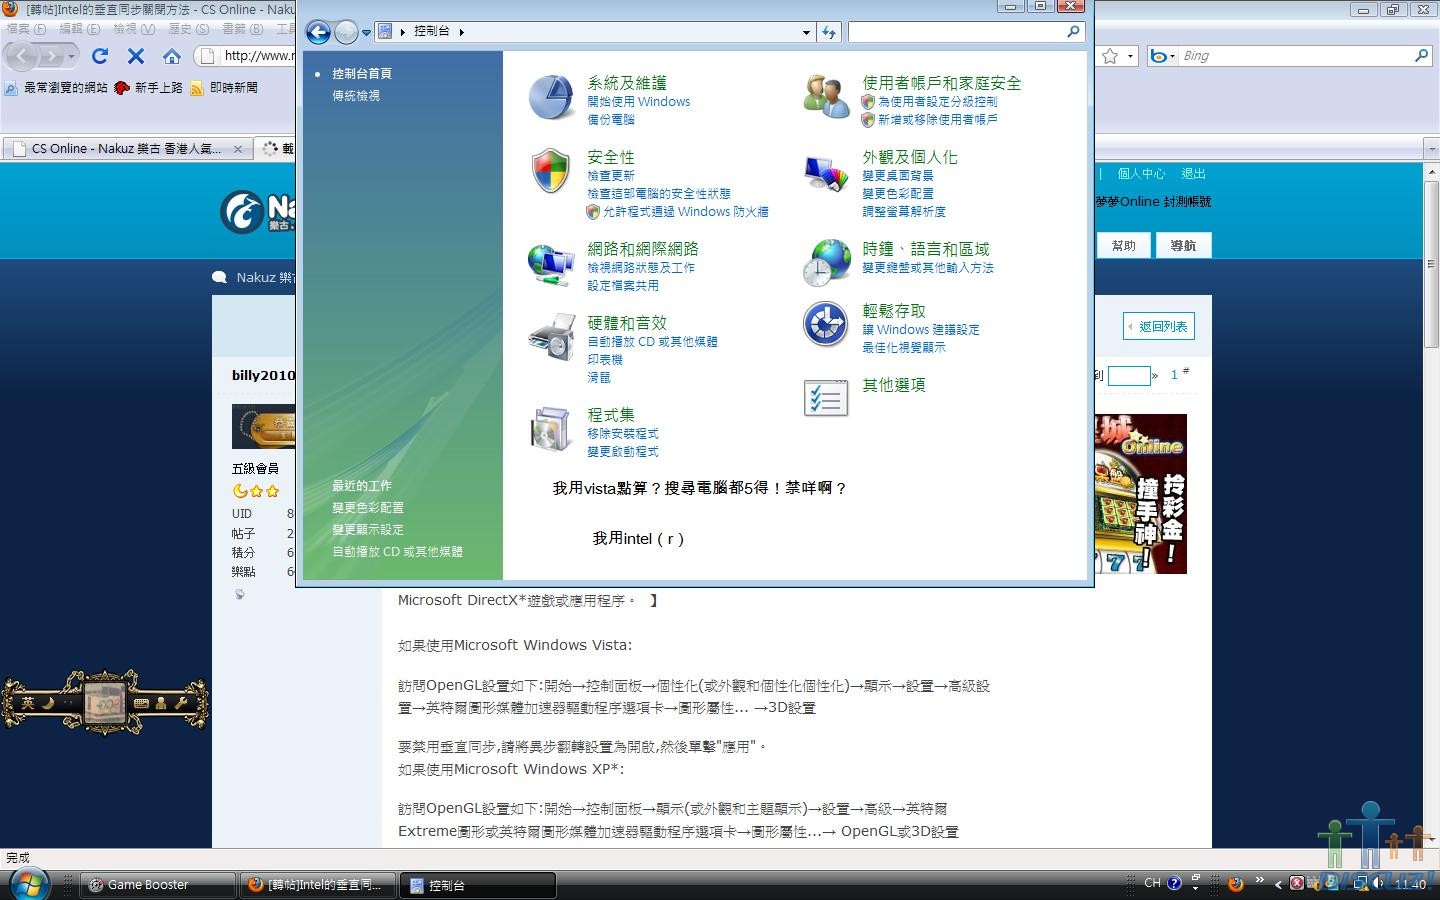Screen dimensions: 1440x900
Task: Click the 使用者帳戶和家庭安全 users icon
Action: point(826,98)
